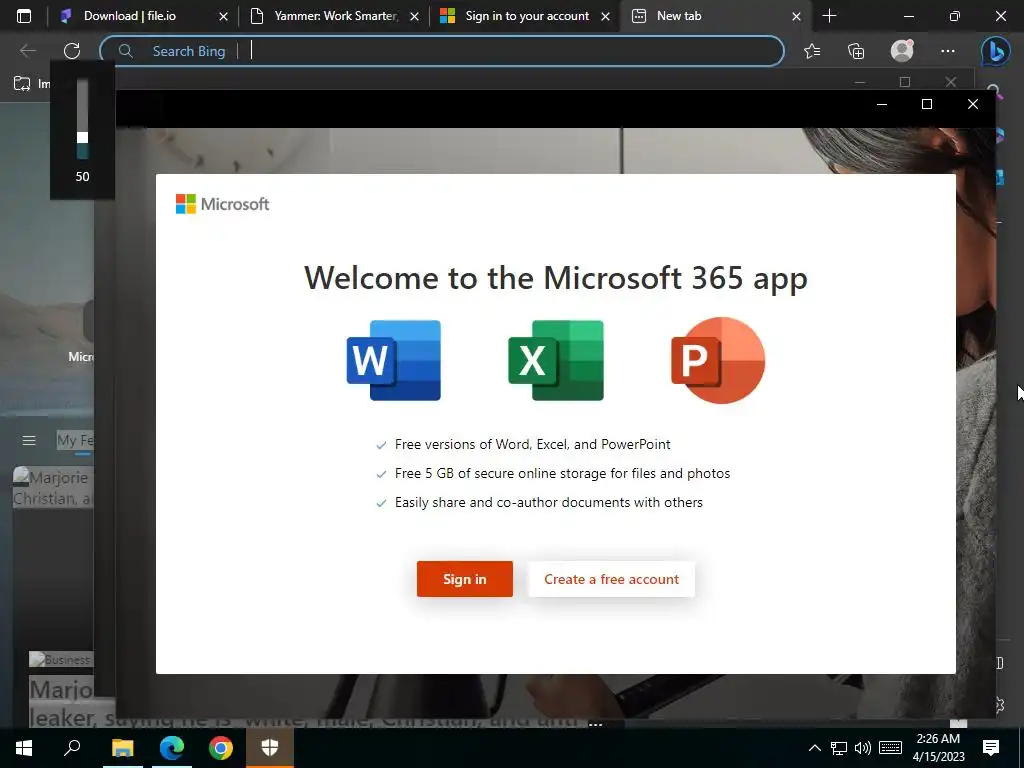Open Windows Security shield in taskbar
The image size is (1024, 768).
270,748
